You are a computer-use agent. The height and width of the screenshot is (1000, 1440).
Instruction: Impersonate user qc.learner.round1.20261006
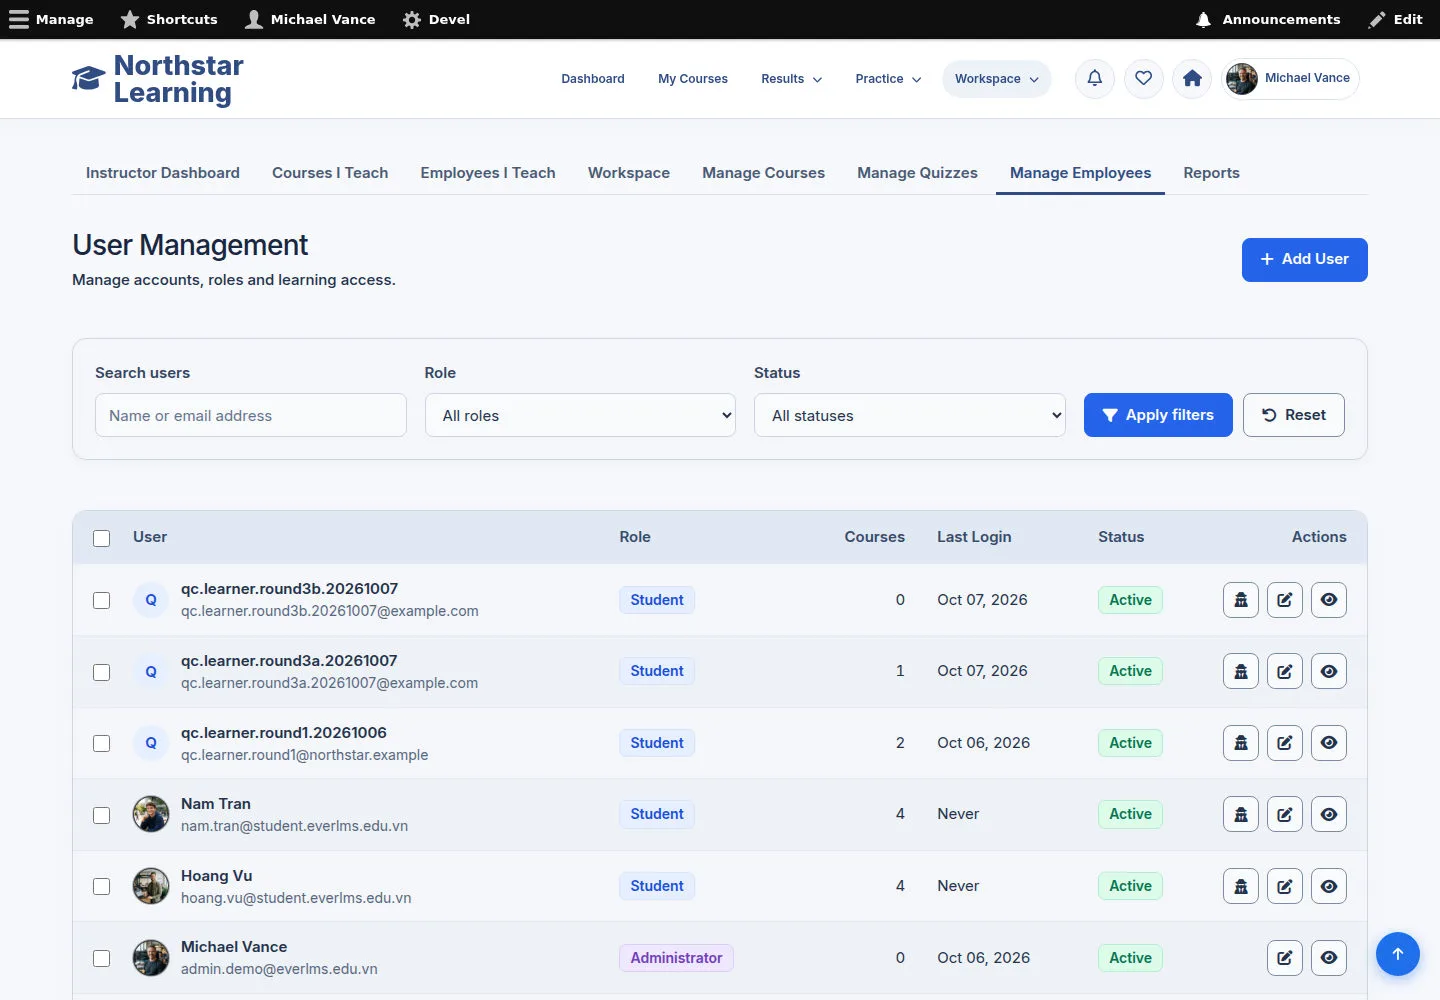1241,743
